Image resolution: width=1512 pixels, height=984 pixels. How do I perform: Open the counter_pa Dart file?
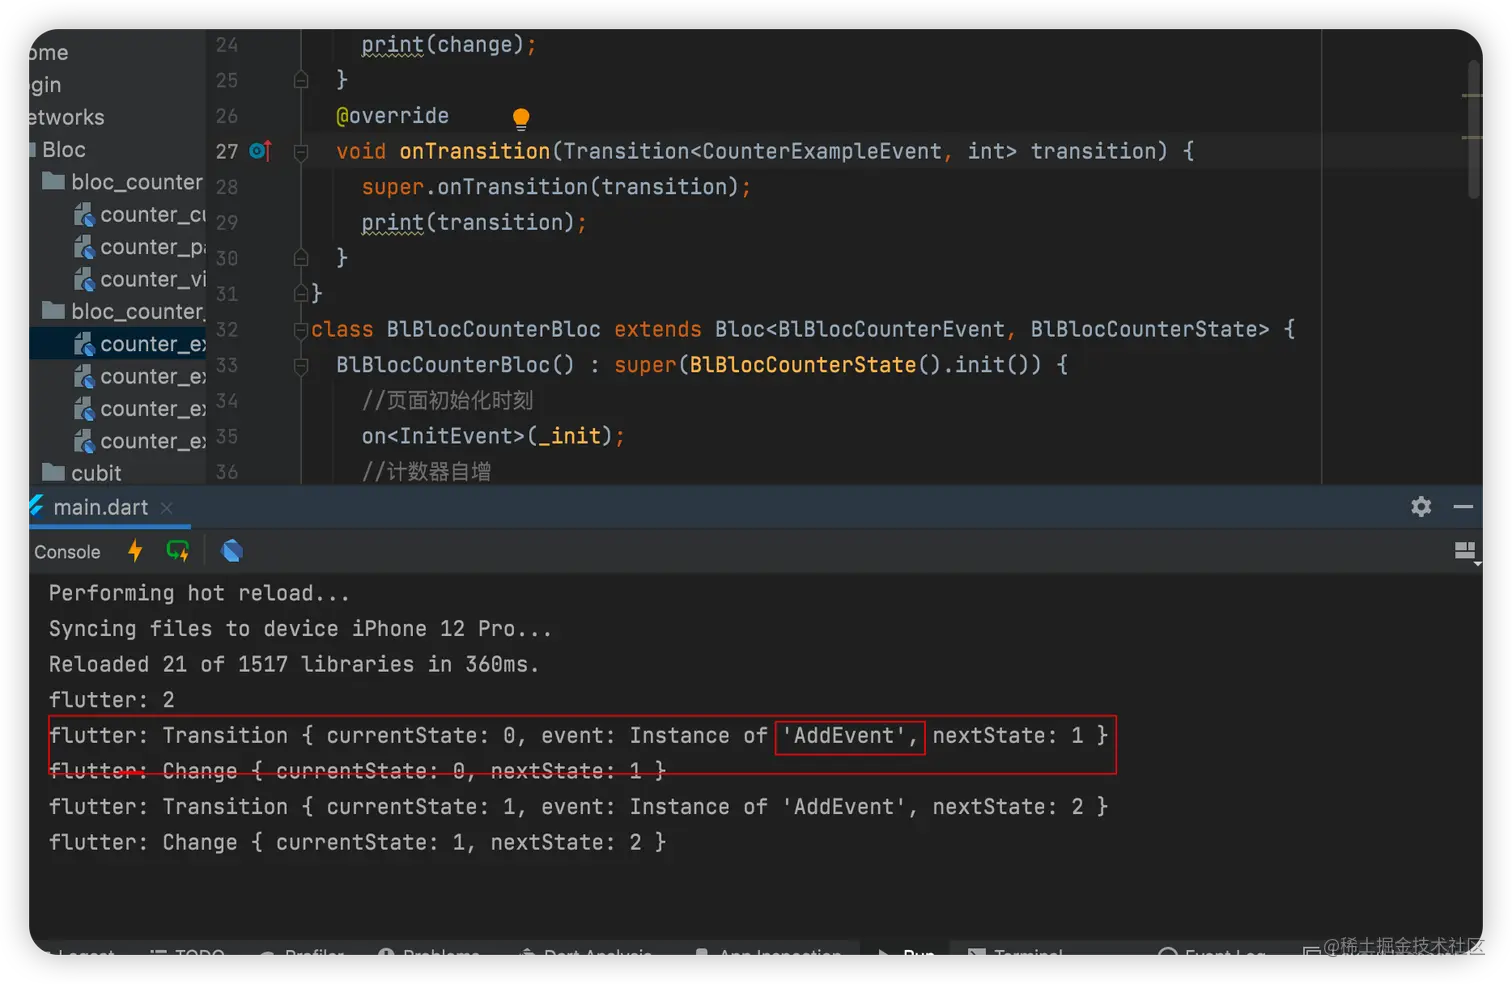pos(140,247)
